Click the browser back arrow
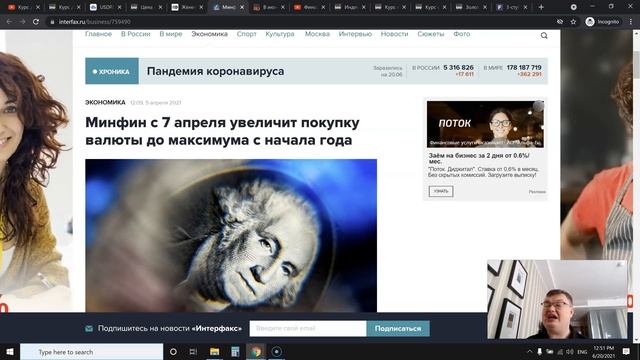 click(9, 22)
